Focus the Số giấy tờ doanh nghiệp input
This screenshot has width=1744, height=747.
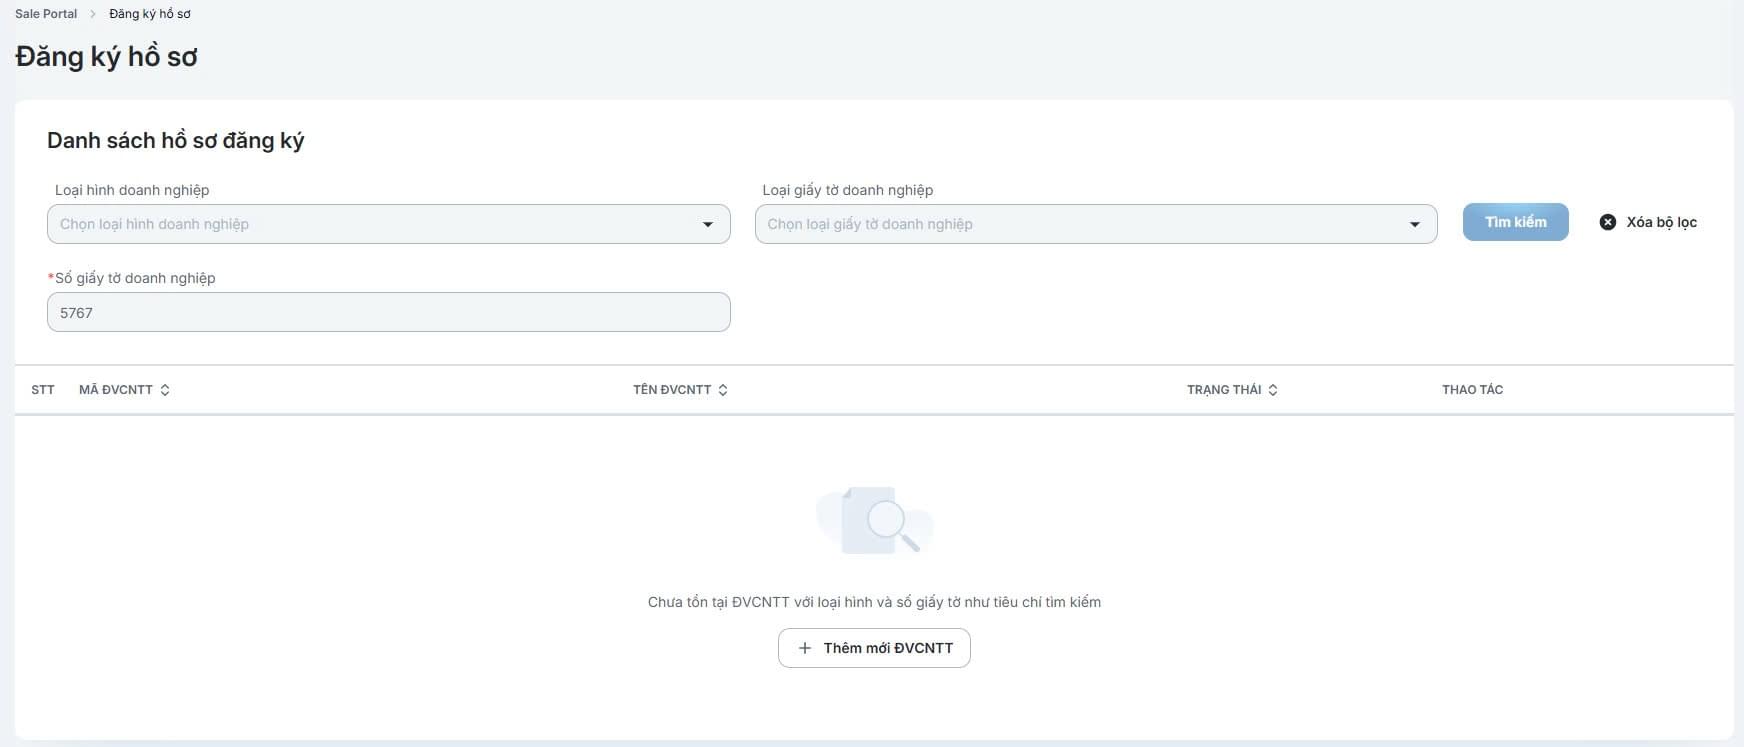point(388,312)
